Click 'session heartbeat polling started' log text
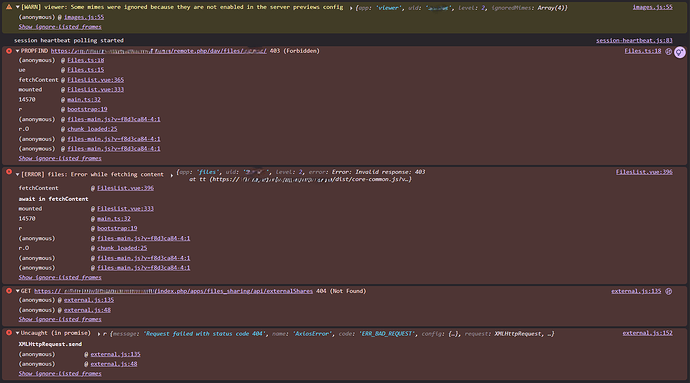690x383 pixels. [69, 41]
